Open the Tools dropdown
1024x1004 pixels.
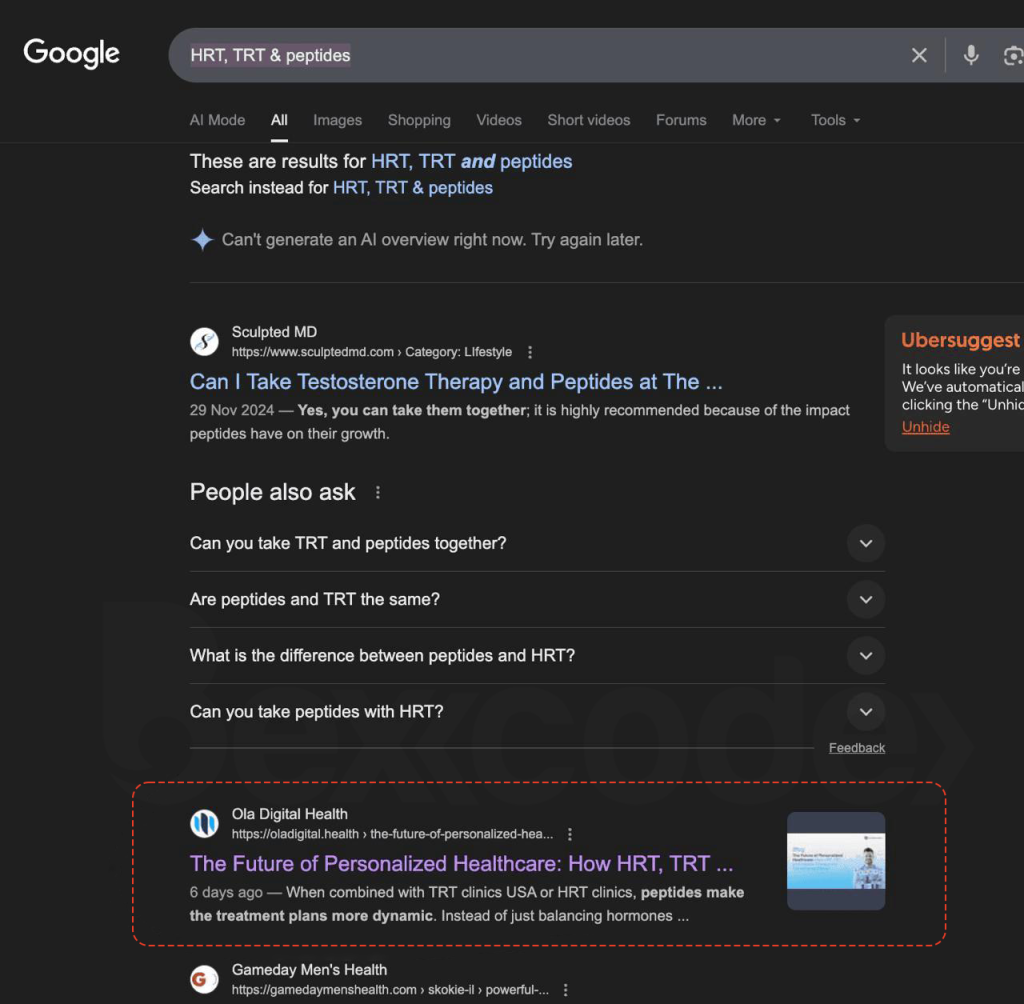[x=835, y=120]
